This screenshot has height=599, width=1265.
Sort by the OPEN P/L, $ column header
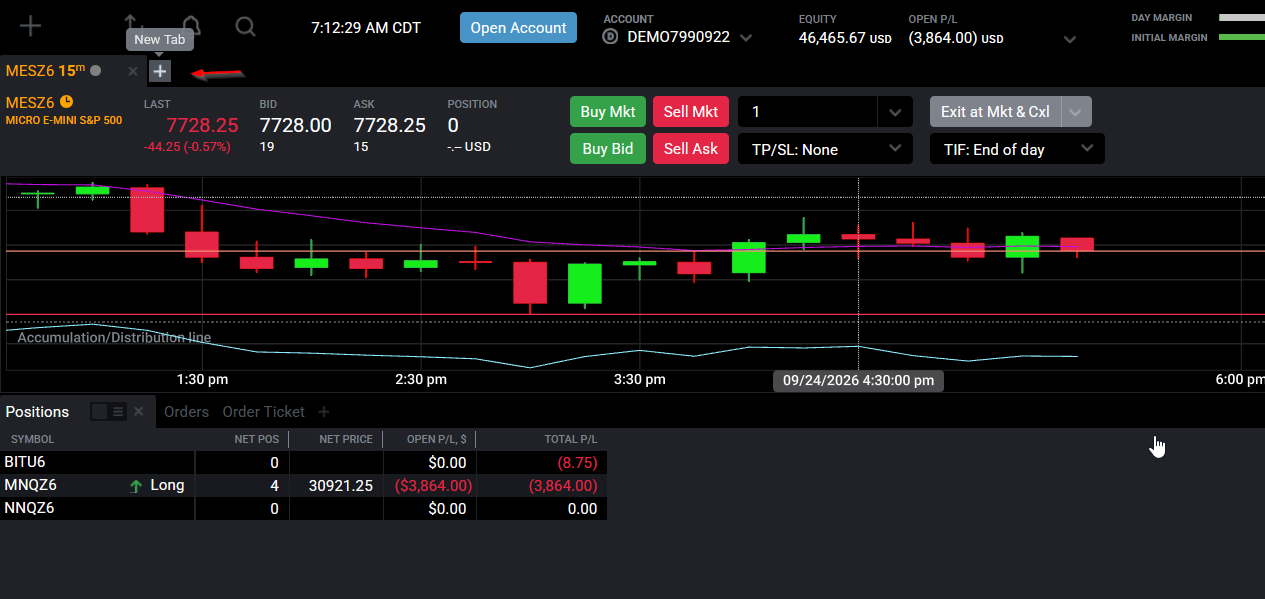(x=437, y=439)
